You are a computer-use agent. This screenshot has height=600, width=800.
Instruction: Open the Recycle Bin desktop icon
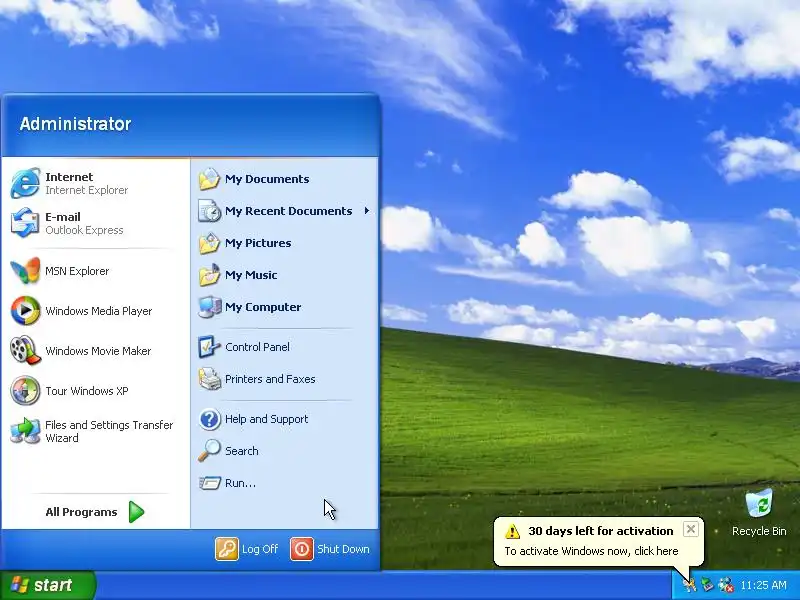759,503
